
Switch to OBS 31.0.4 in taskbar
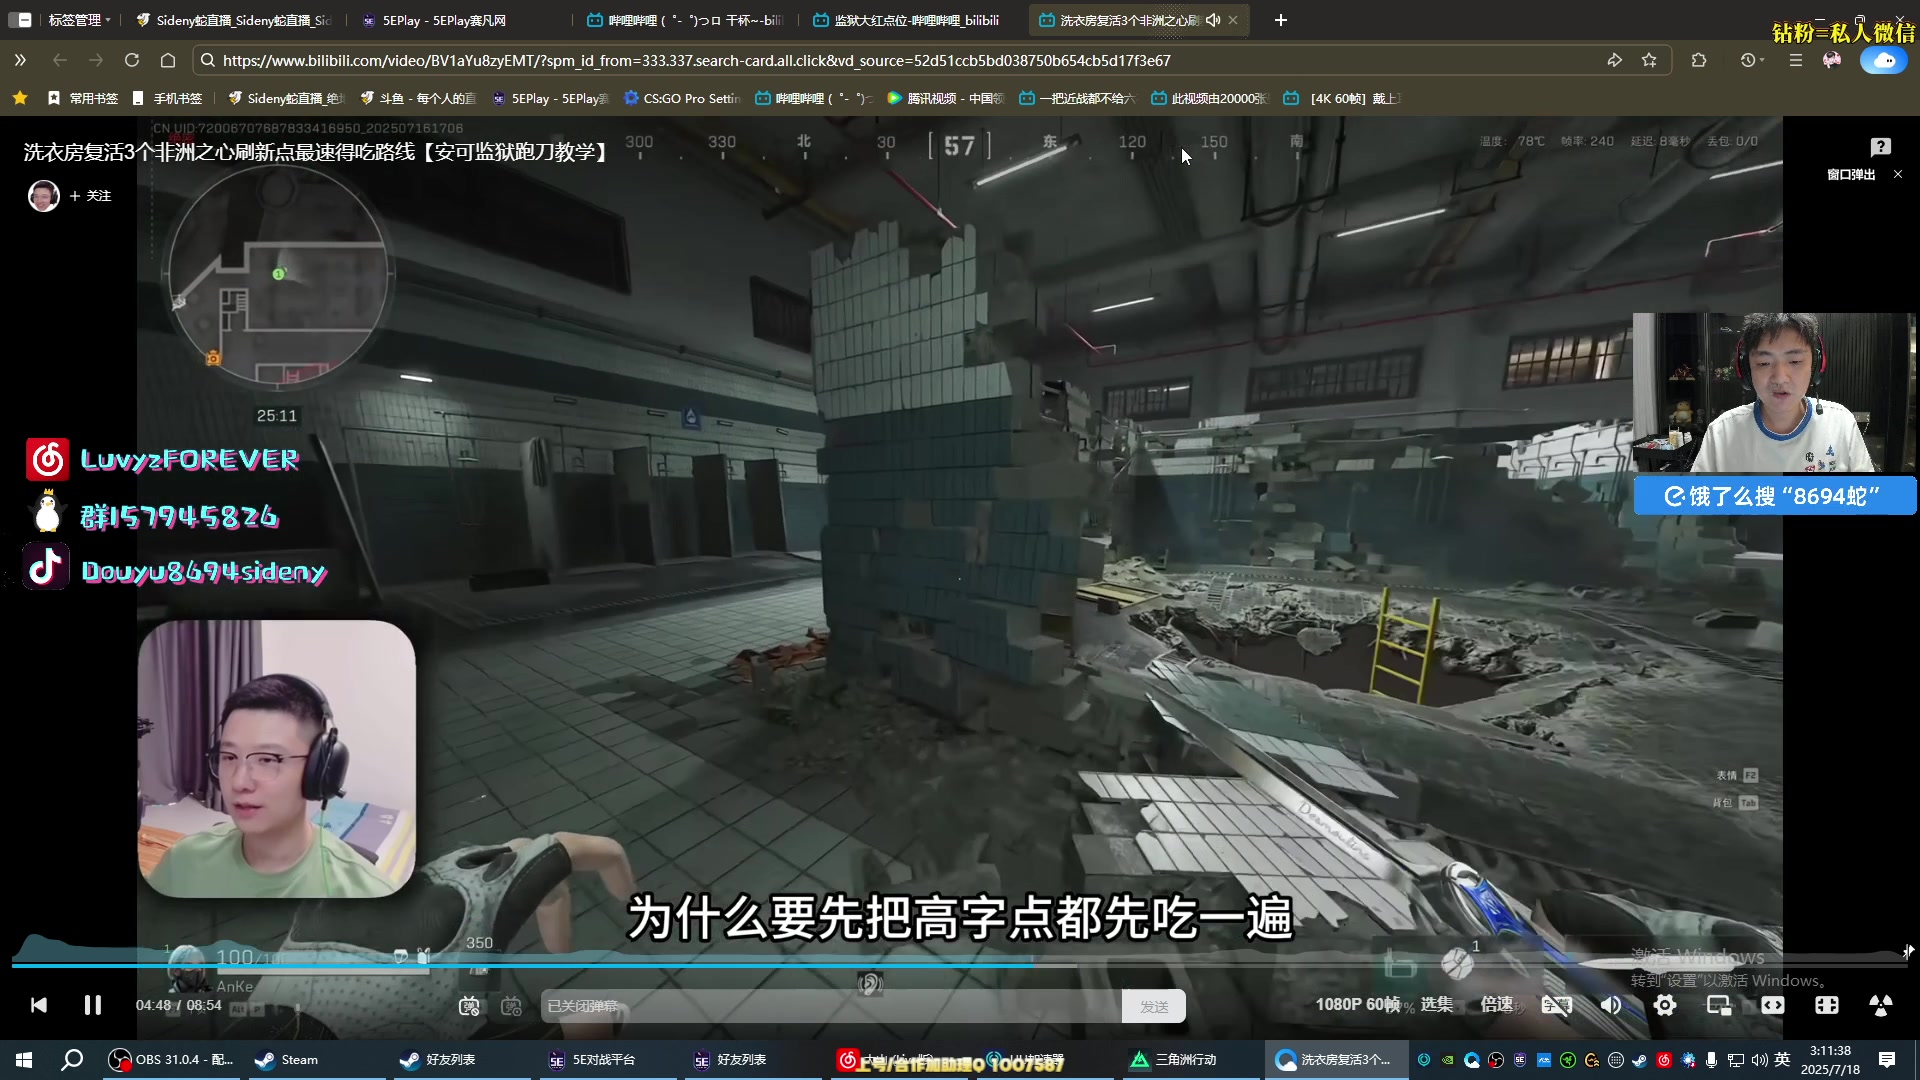(170, 1060)
